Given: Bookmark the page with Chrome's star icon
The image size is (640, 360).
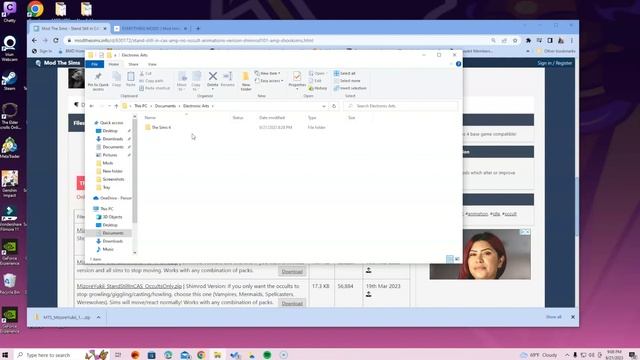Looking at the screenshot, I should tap(515, 40).
